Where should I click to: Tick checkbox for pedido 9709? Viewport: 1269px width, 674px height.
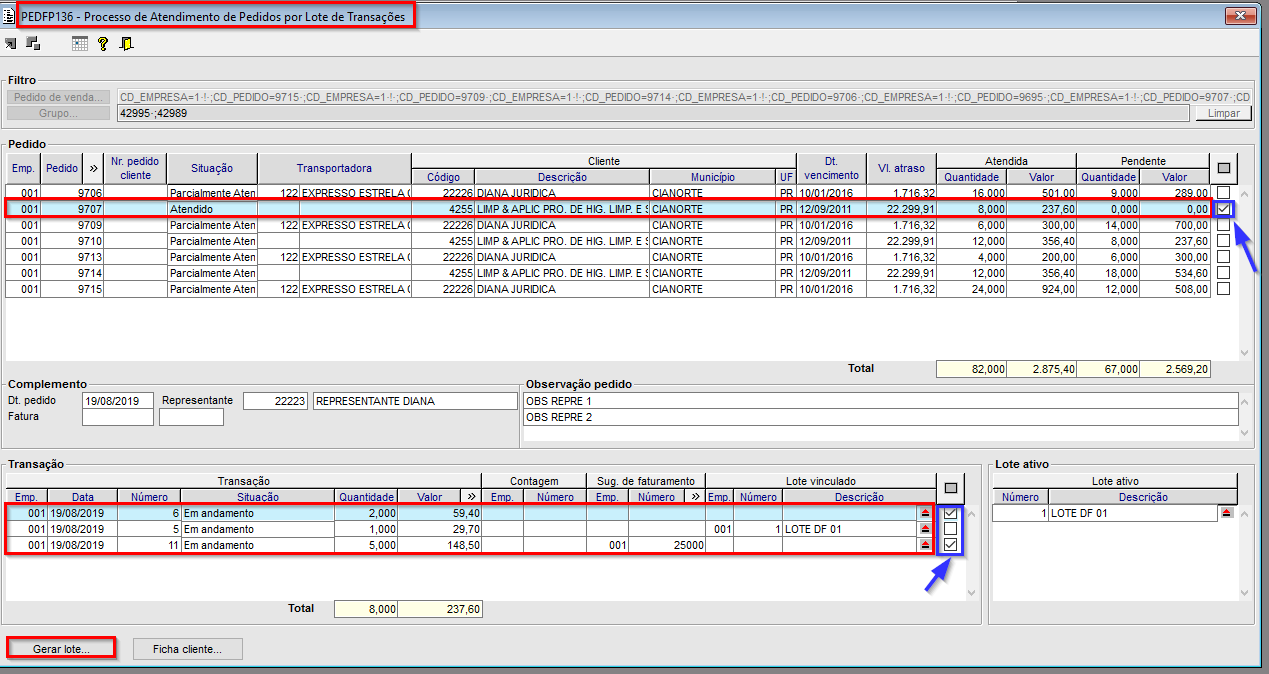click(1224, 225)
